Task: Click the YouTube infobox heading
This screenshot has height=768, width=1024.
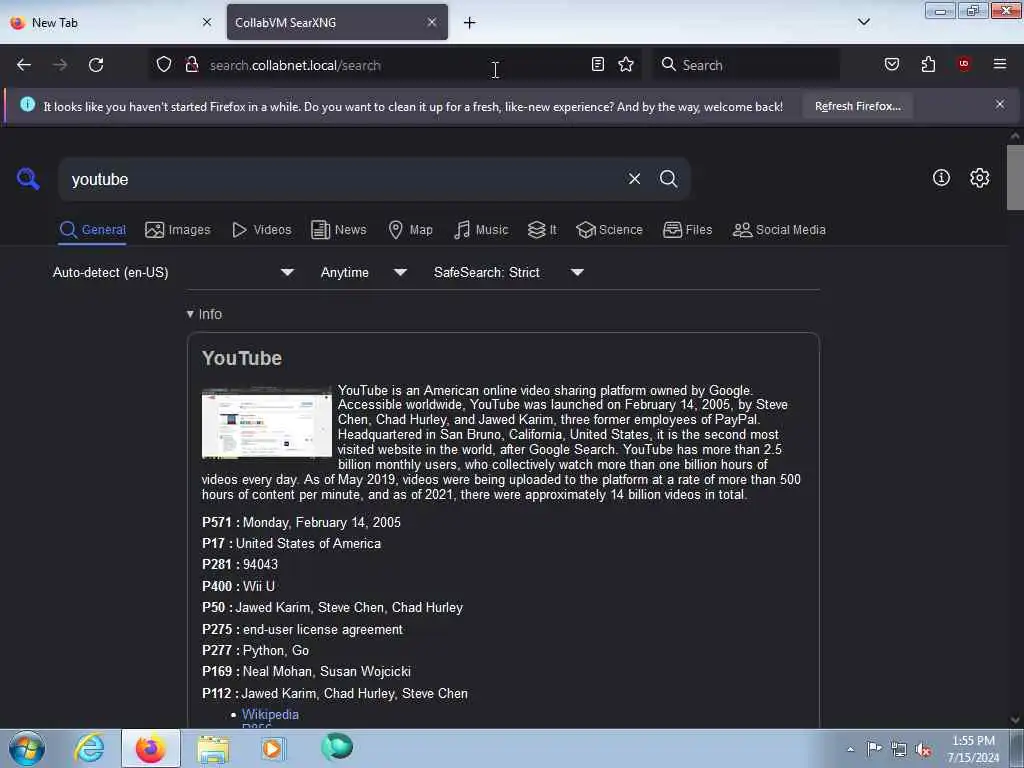Action: [x=242, y=358]
